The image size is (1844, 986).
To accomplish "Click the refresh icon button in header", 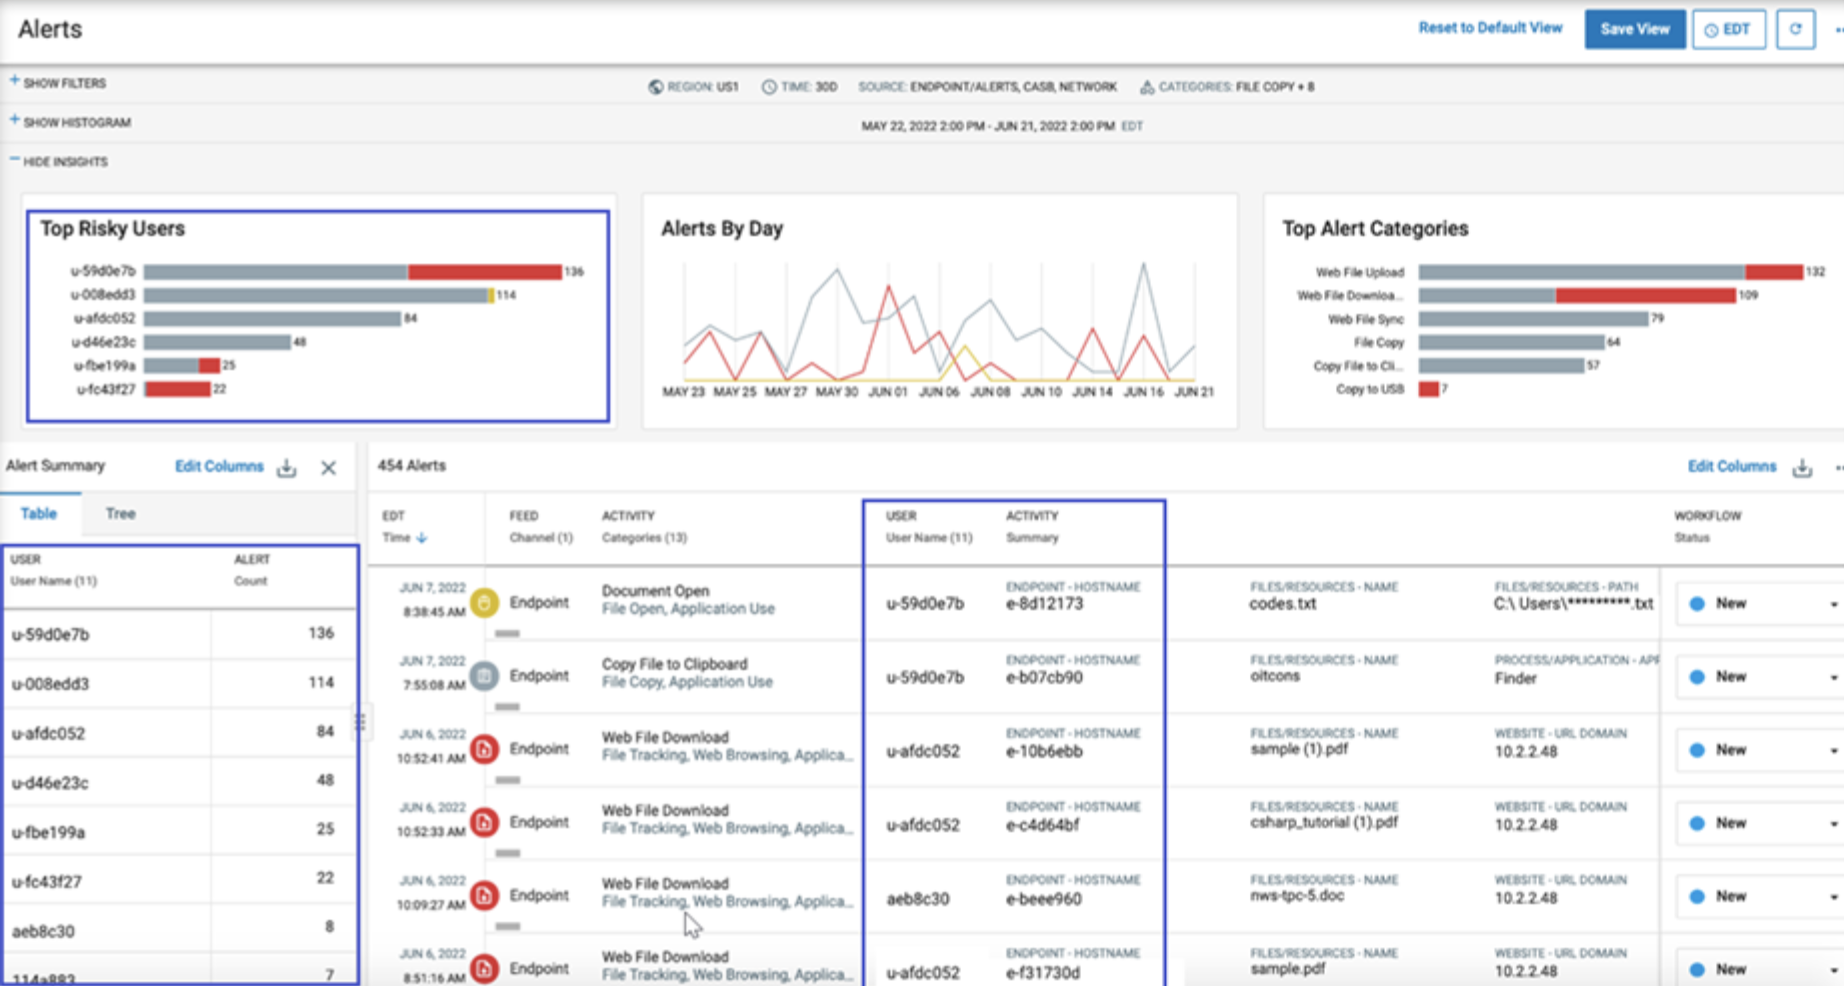I will click(x=1795, y=29).
